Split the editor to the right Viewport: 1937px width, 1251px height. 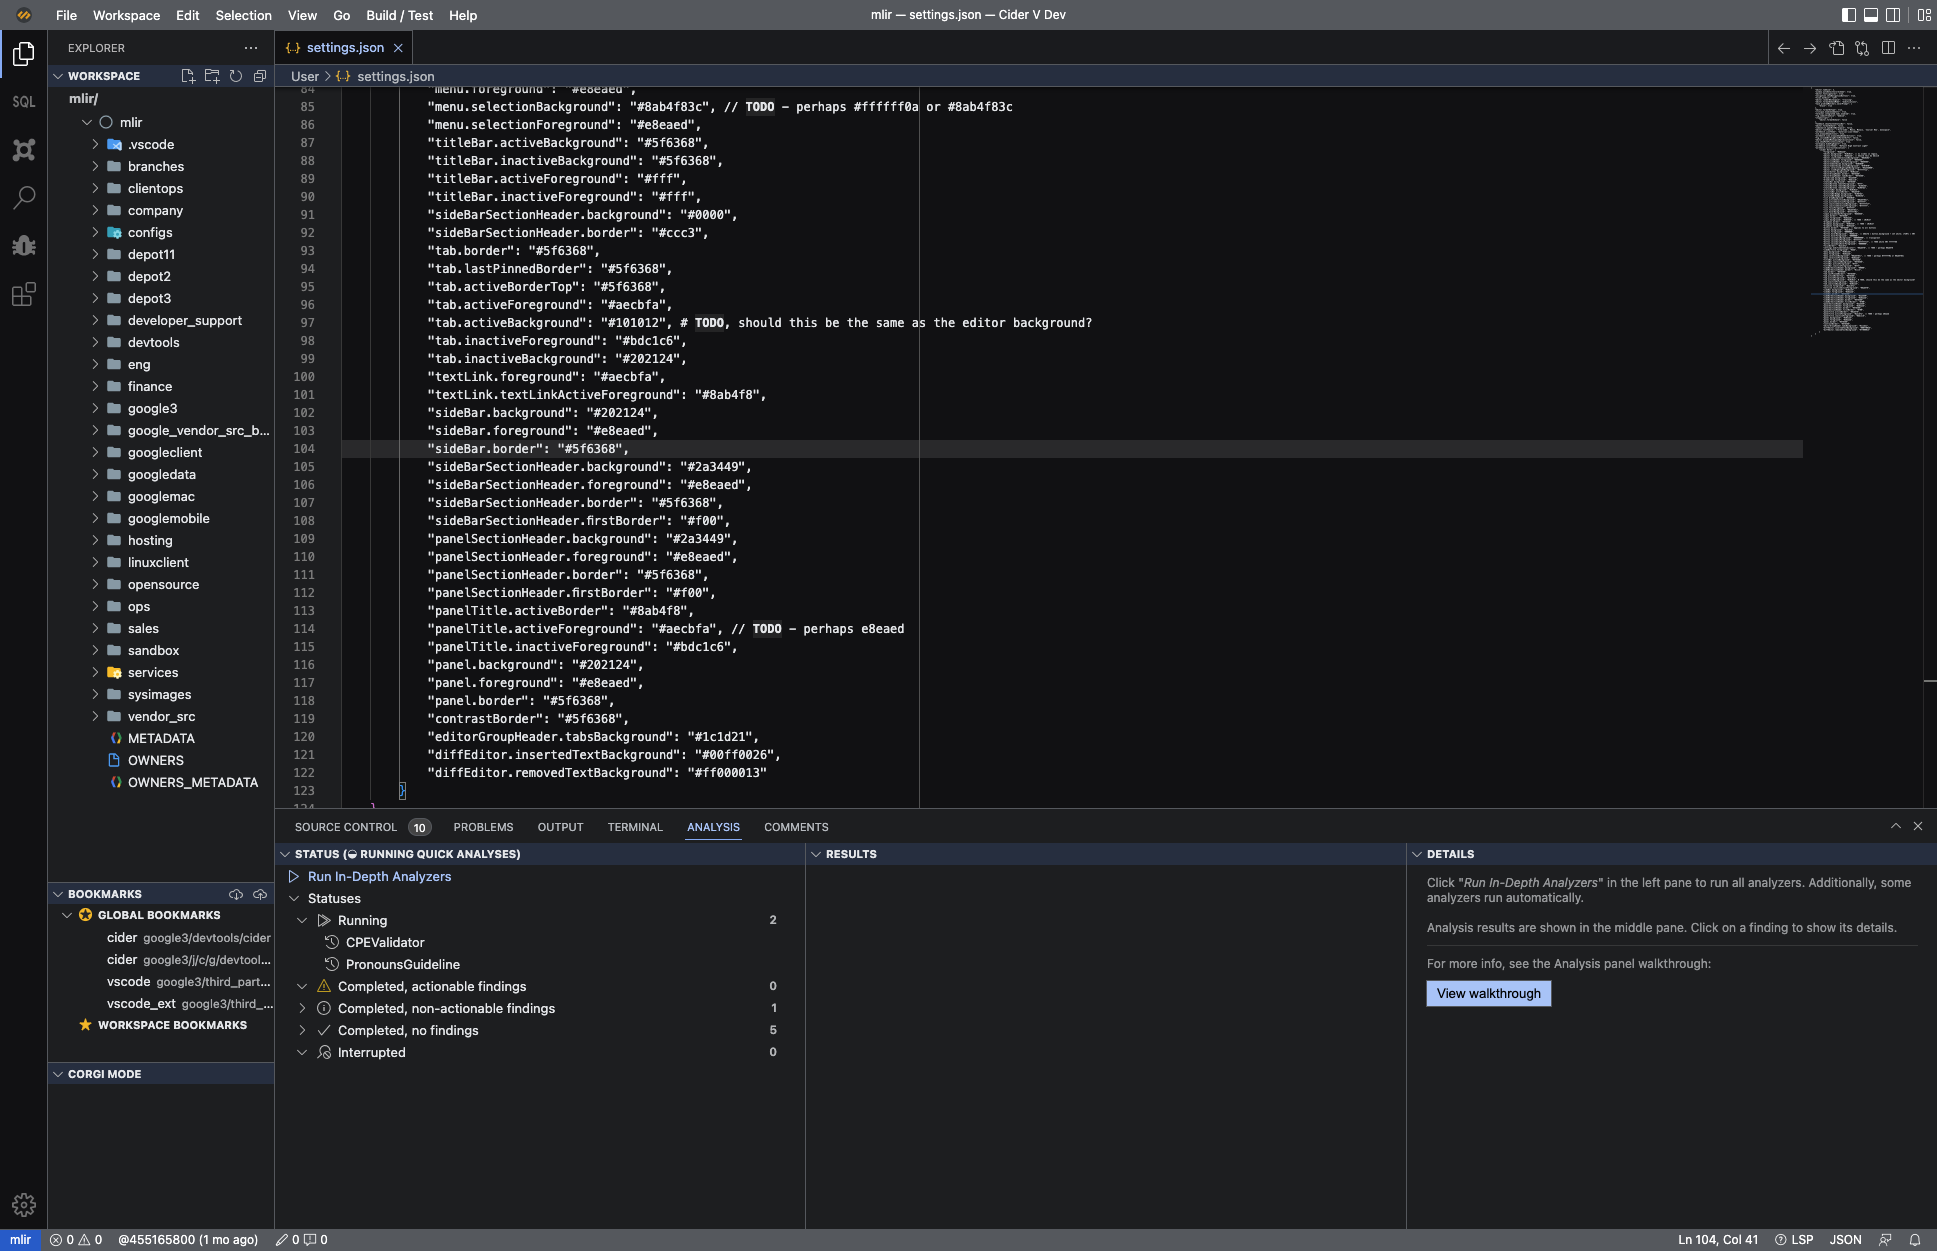pos(1888,47)
